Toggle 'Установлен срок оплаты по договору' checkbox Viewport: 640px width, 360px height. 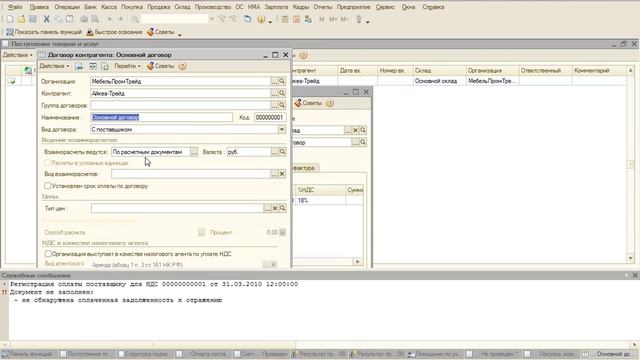pyautogui.click(x=48, y=186)
